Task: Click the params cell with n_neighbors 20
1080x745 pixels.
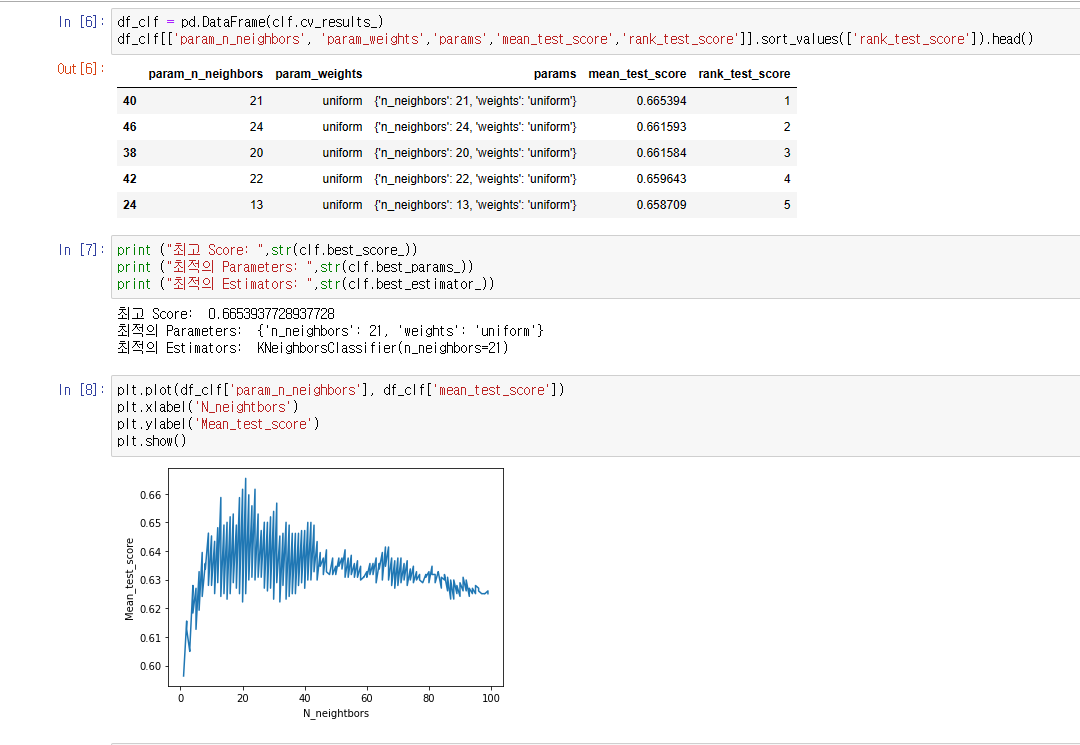Action: tap(475, 153)
